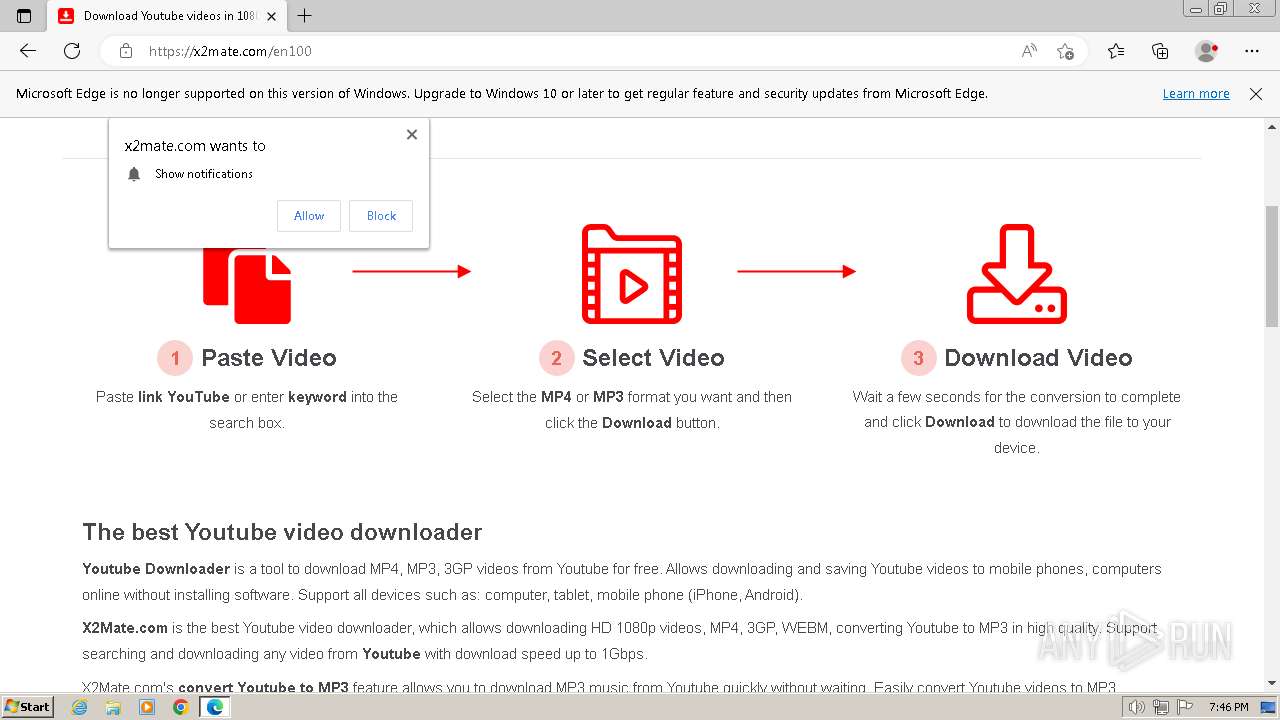Screen dimensions: 1280x720
Task: Close the Download Youtube videos tab
Action: click(x=271, y=16)
